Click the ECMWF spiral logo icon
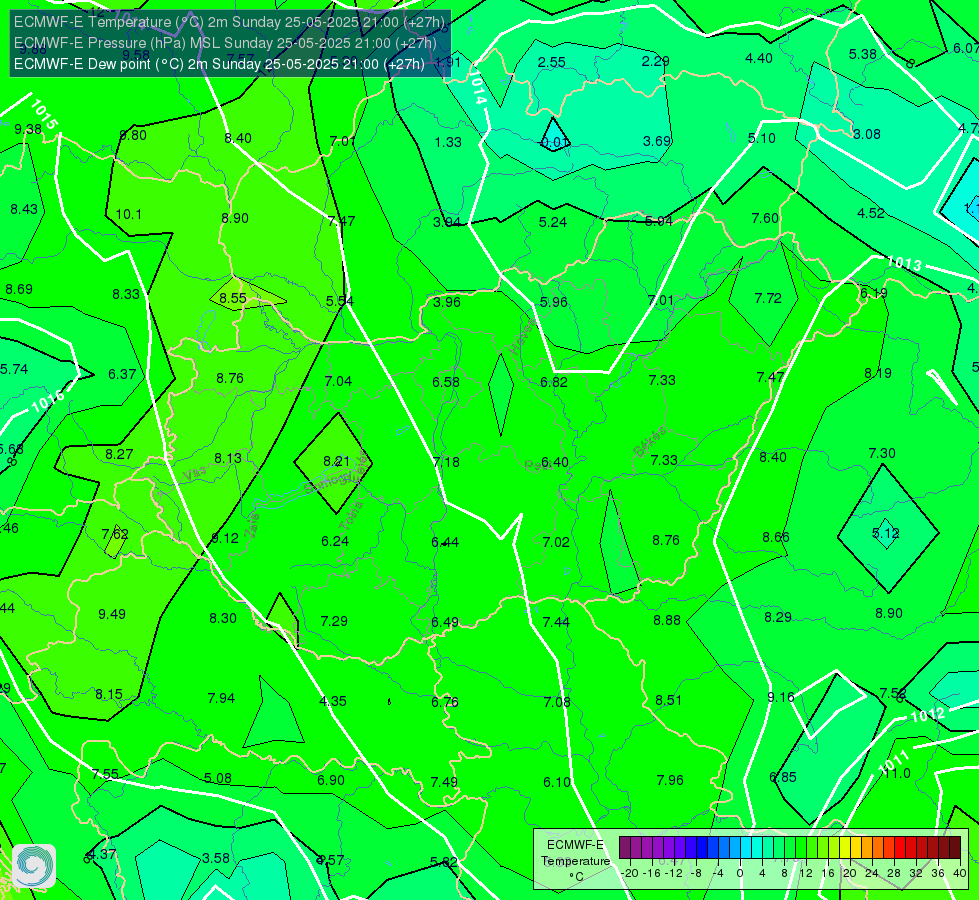This screenshot has width=979, height=900. pos(34,866)
